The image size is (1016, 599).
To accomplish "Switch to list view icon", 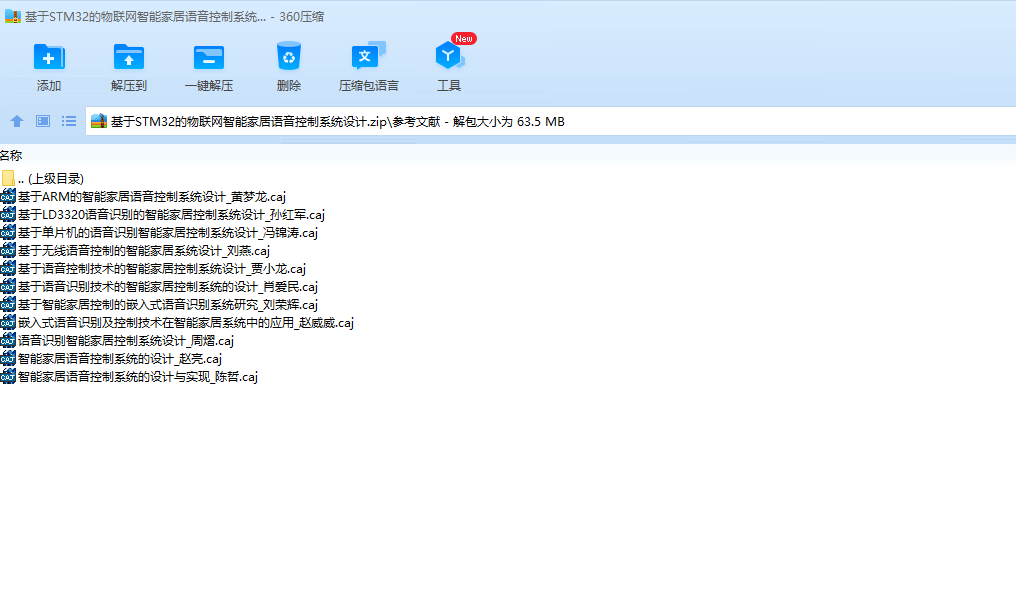I will click(69, 121).
